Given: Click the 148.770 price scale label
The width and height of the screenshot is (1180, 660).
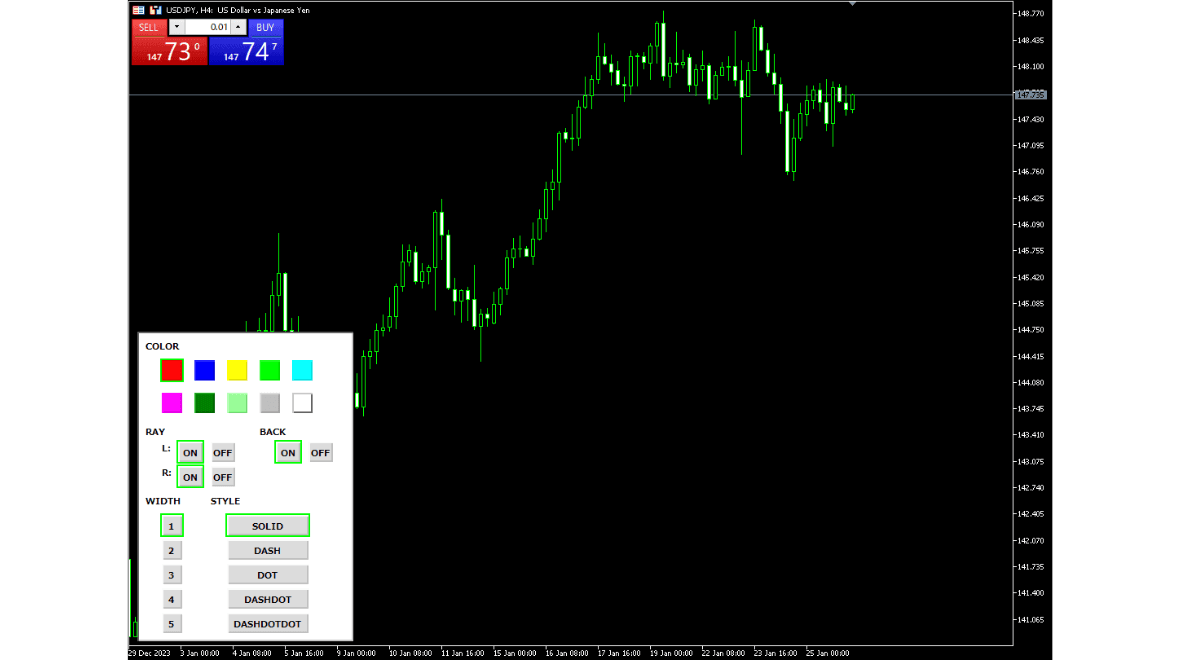Looking at the screenshot, I should click(x=1031, y=14).
